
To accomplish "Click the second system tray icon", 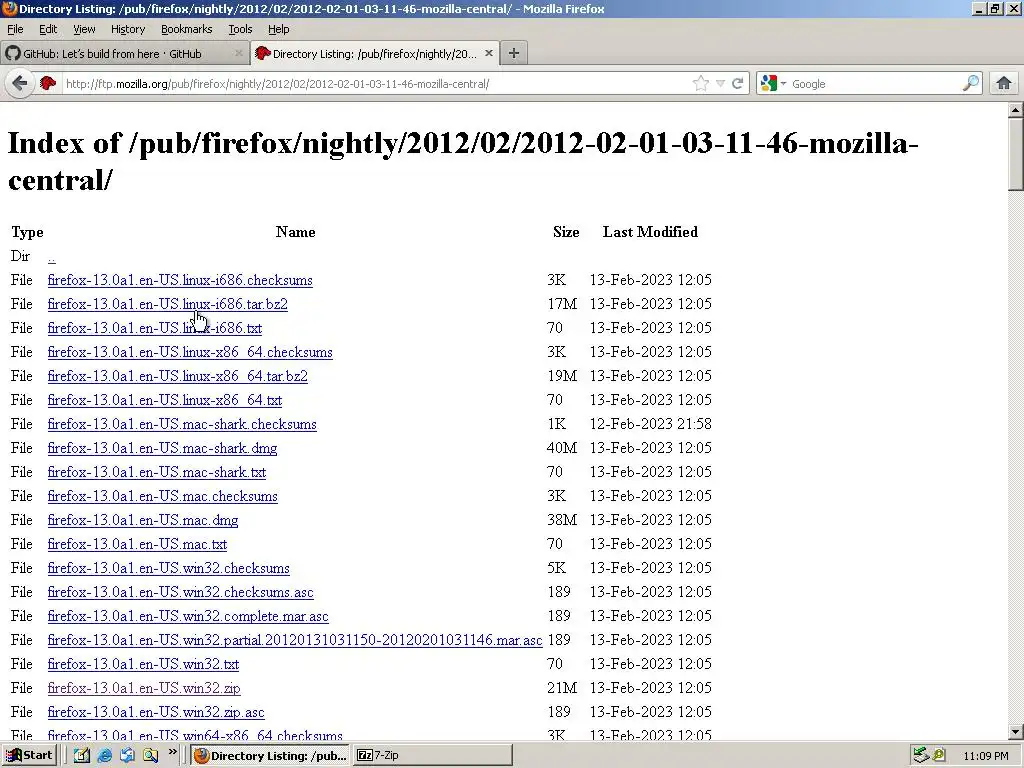I will (939, 756).
